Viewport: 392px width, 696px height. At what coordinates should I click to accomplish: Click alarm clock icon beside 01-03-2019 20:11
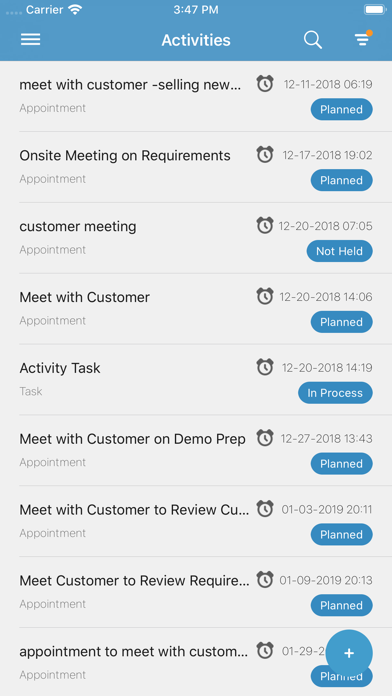click(x=265, y=509)
